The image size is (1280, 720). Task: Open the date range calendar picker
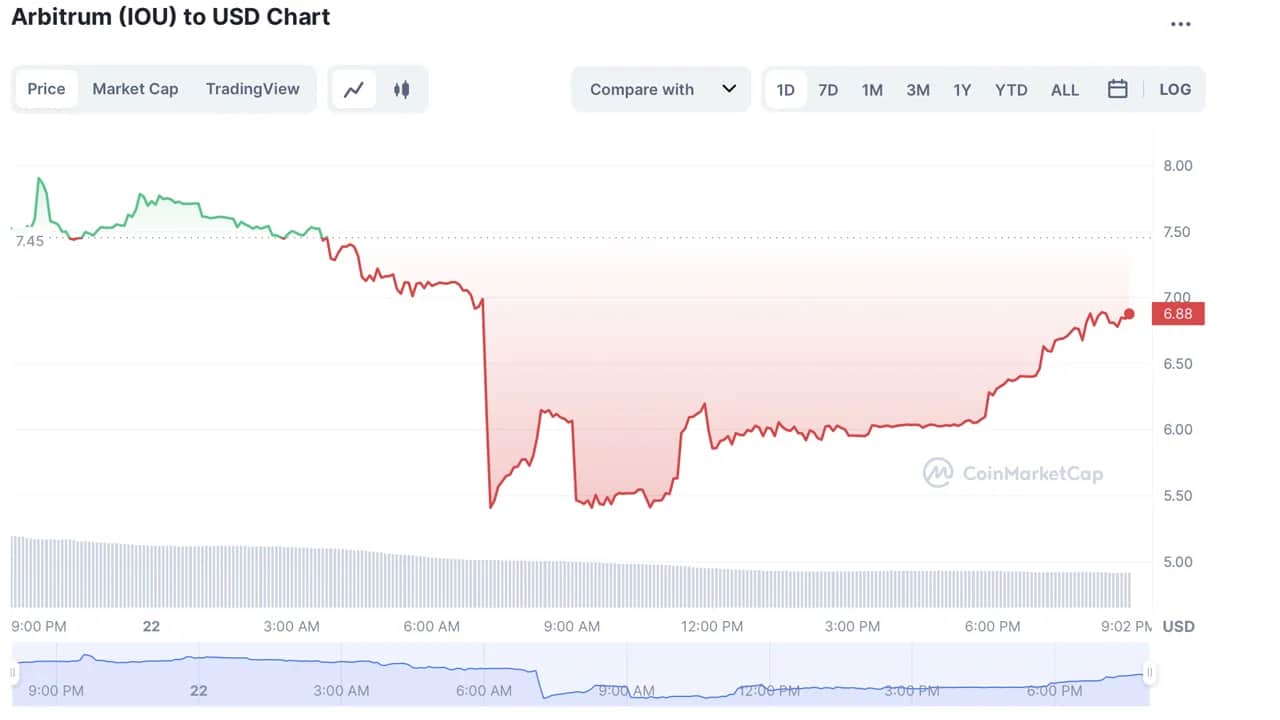[x=1117, y=89]
